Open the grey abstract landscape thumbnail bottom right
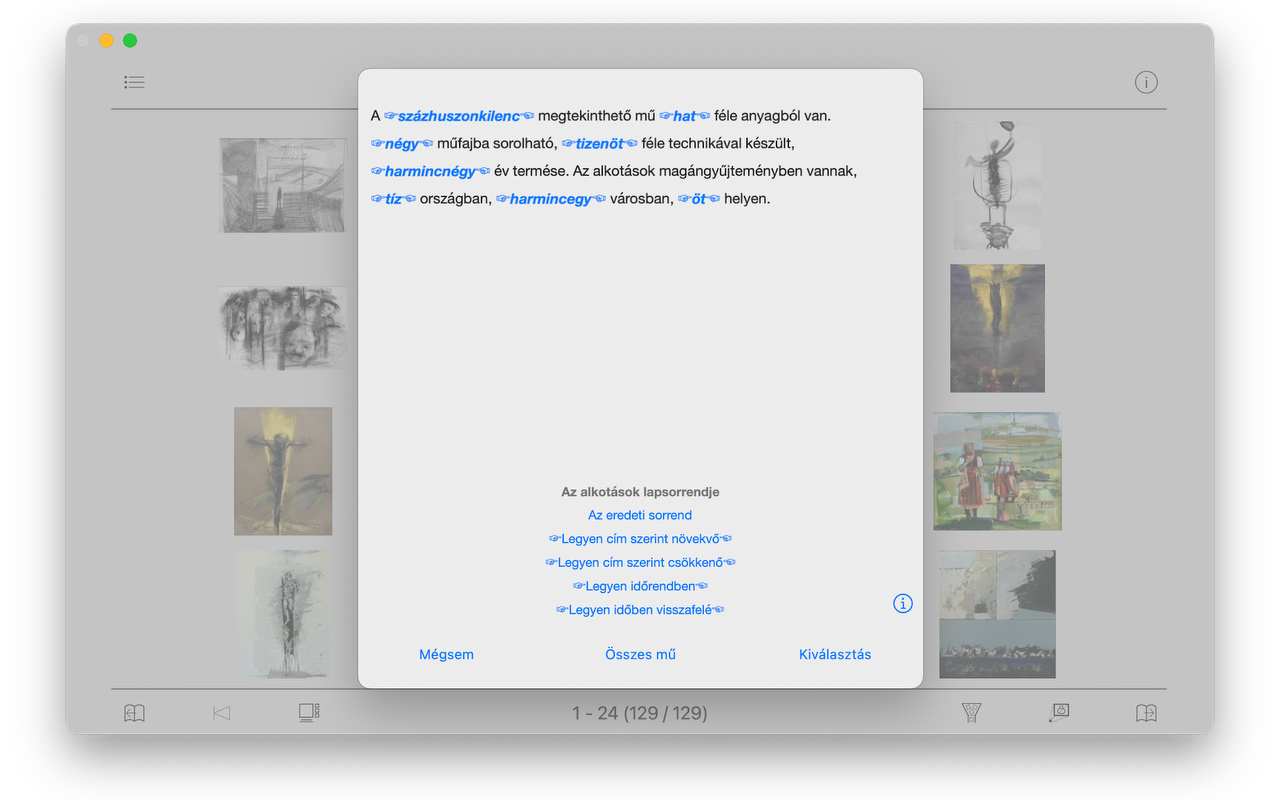The image size is (1280, 800). (997, 614)
